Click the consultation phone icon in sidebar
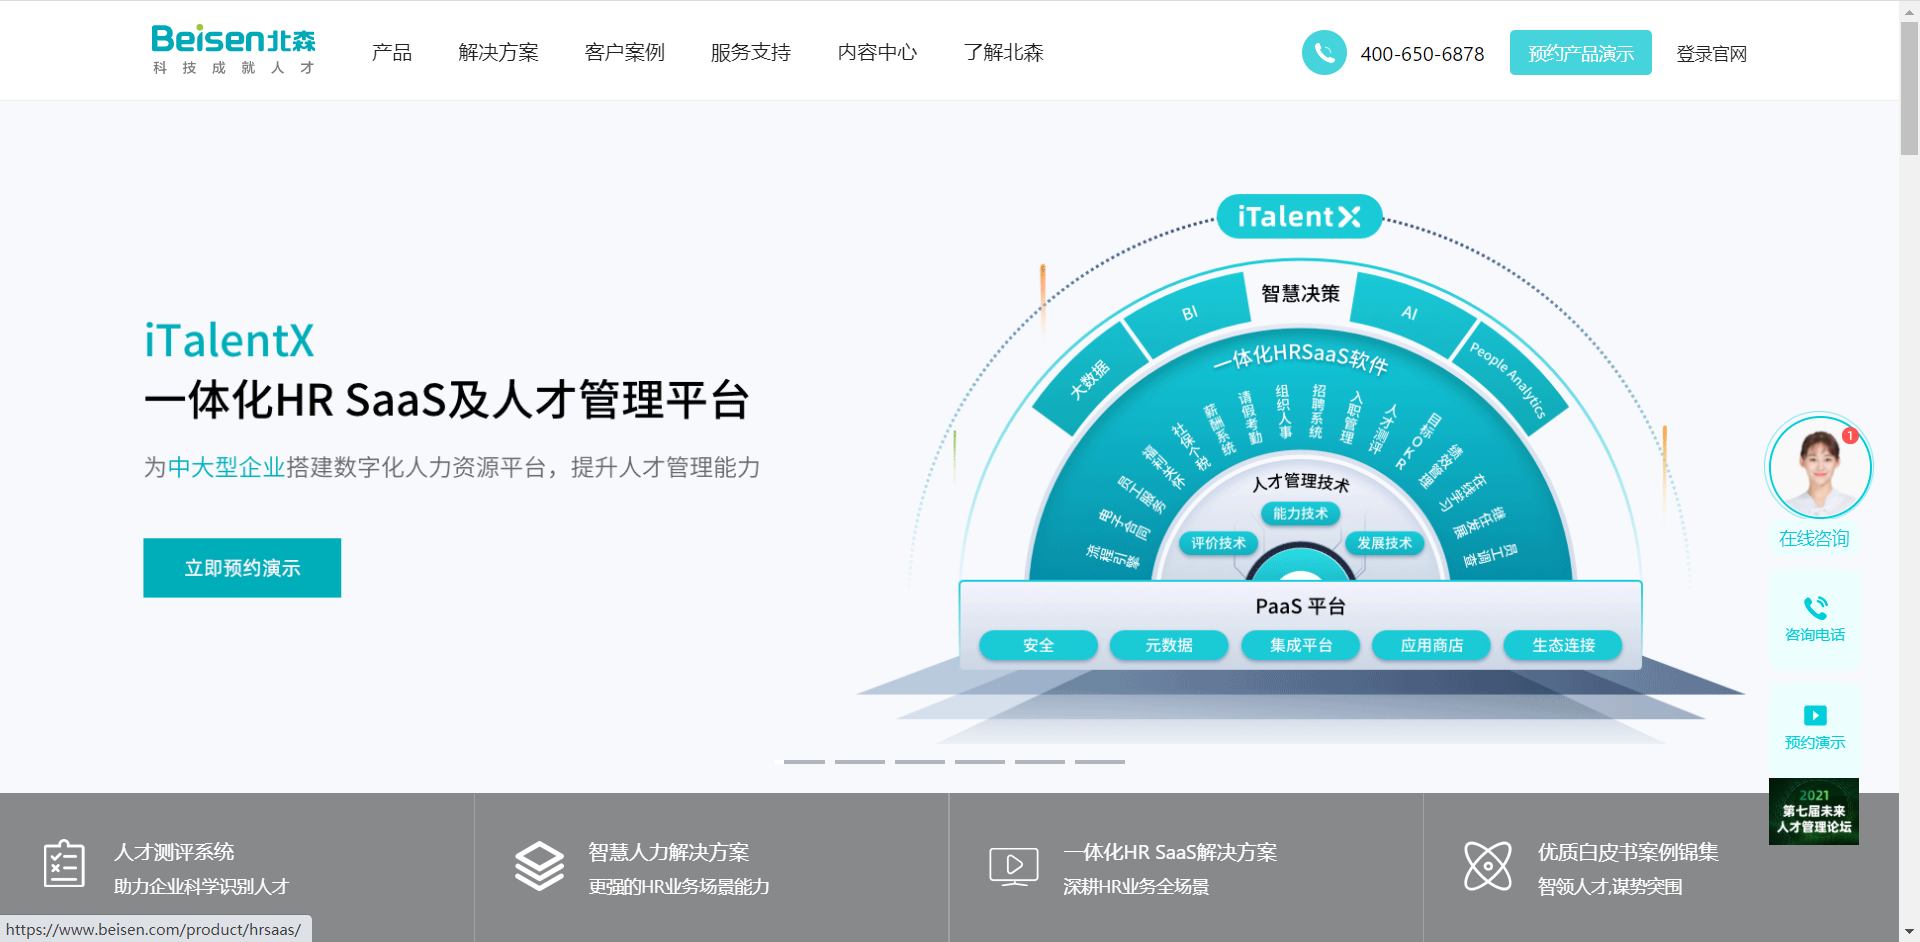1920x942 pixels. (1815, 607)
